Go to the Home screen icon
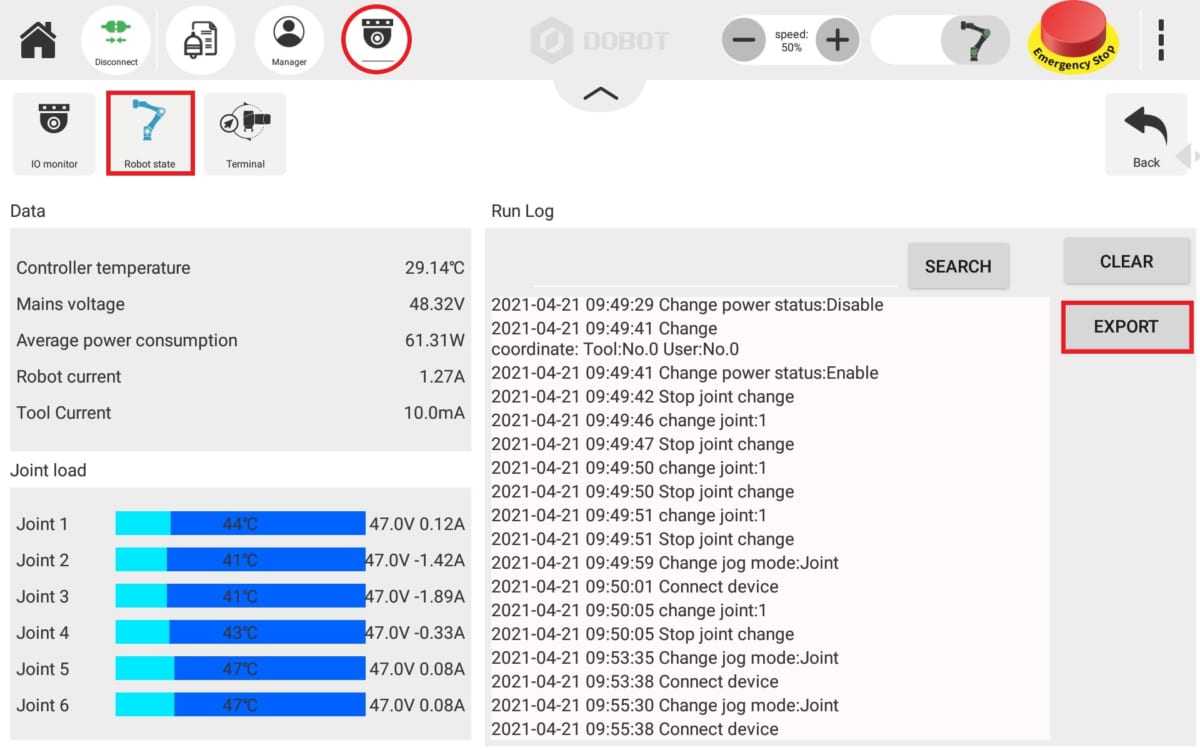The width and height of the screenshot is (1200, 750). pos(38,40)
